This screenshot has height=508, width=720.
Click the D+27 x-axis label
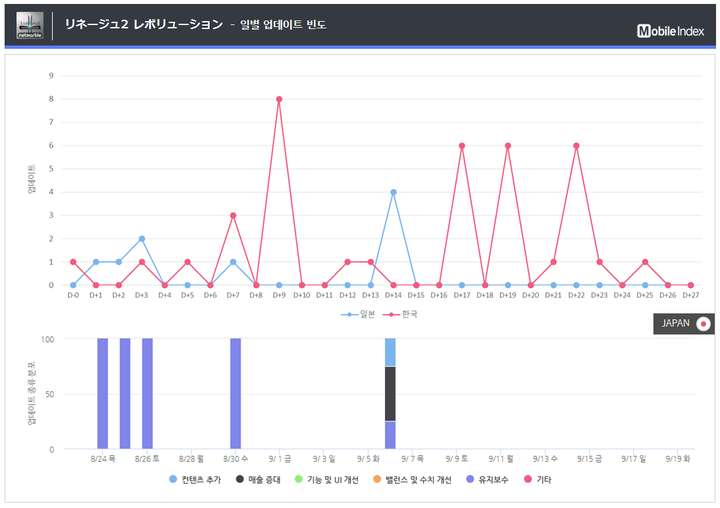click(691, 295)
